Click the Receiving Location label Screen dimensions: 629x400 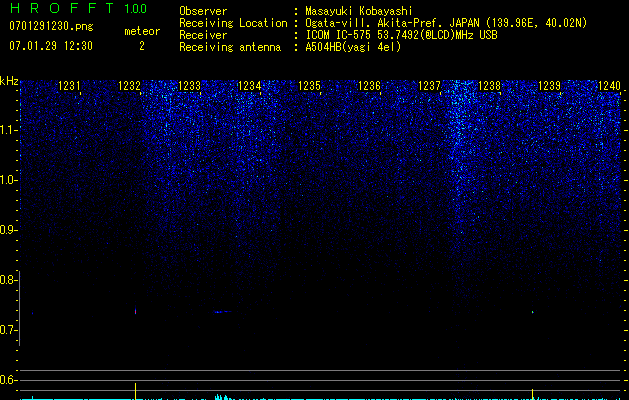click(233, 23)
